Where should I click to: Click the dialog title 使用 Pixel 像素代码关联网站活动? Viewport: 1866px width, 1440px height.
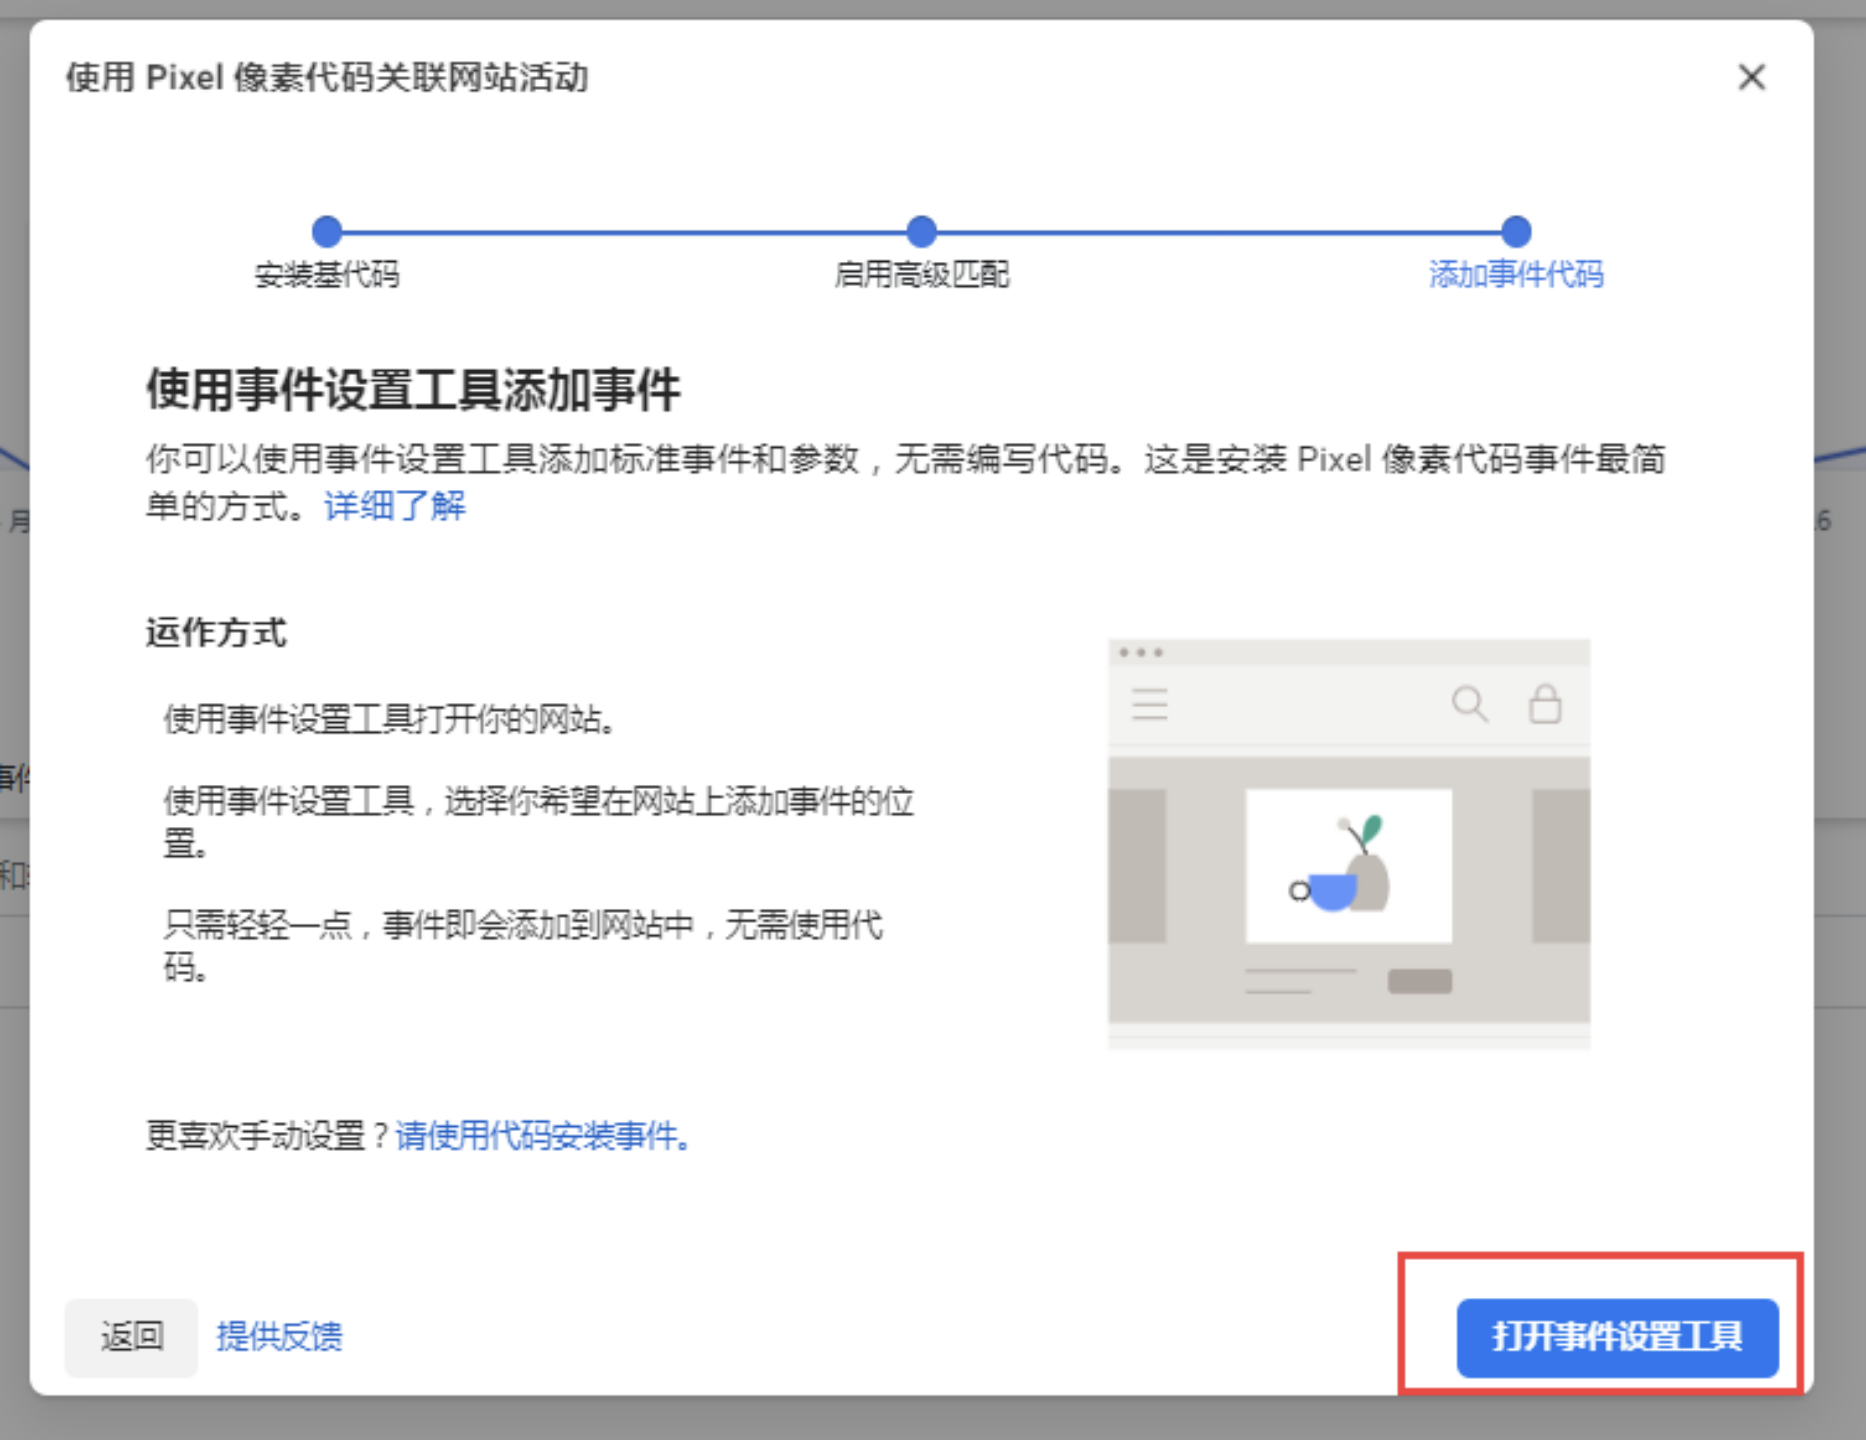tap(327, 77)
